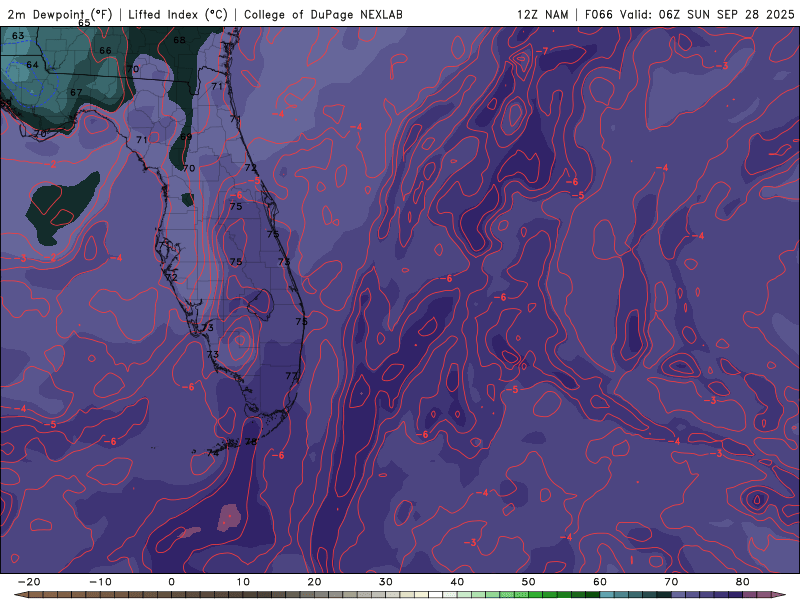
Task: Click the "2m Dewpoint (°F)" title text
Action: 60,14
